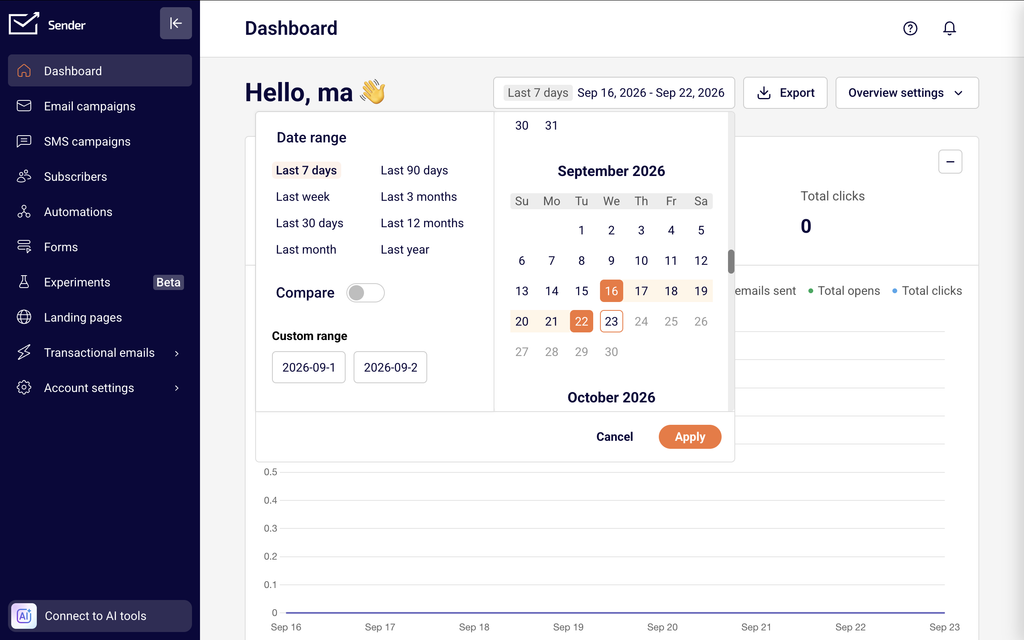This screenshot has height=640, width=1024.
Task: Select the Last 12 months preset
Action: tap(422, 223)
